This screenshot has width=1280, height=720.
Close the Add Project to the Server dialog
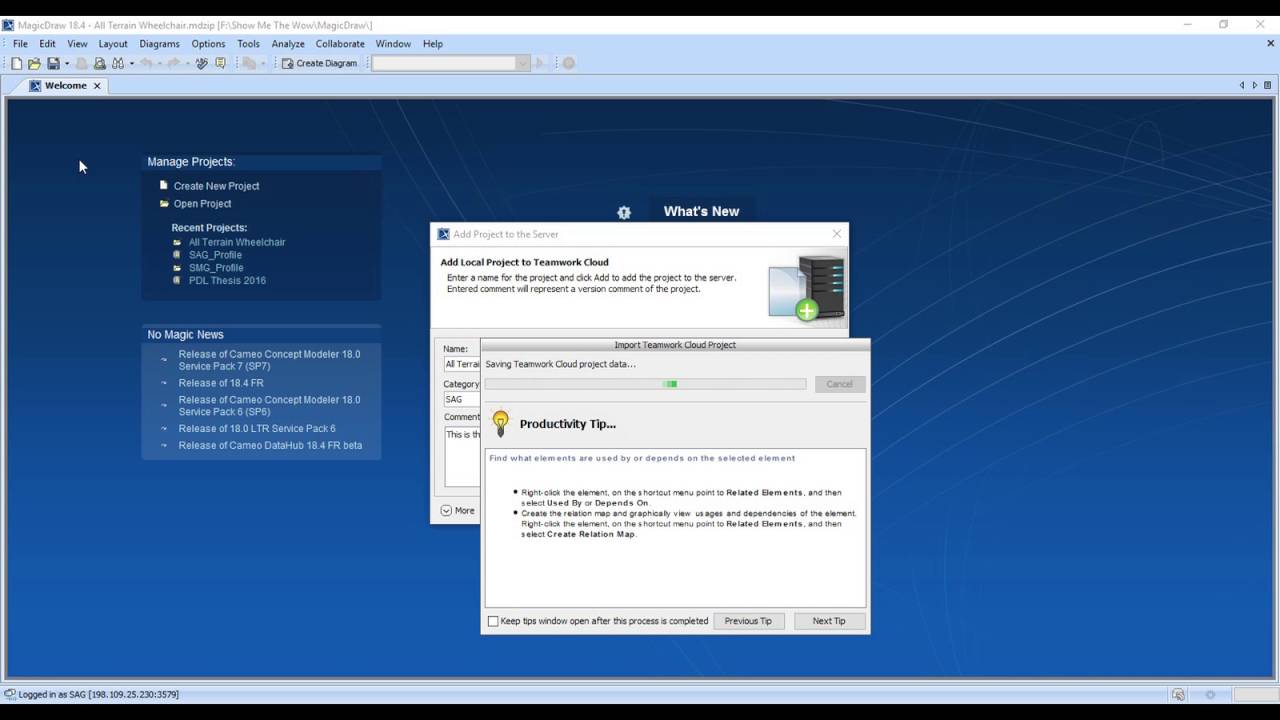click(x=837, y=234)
